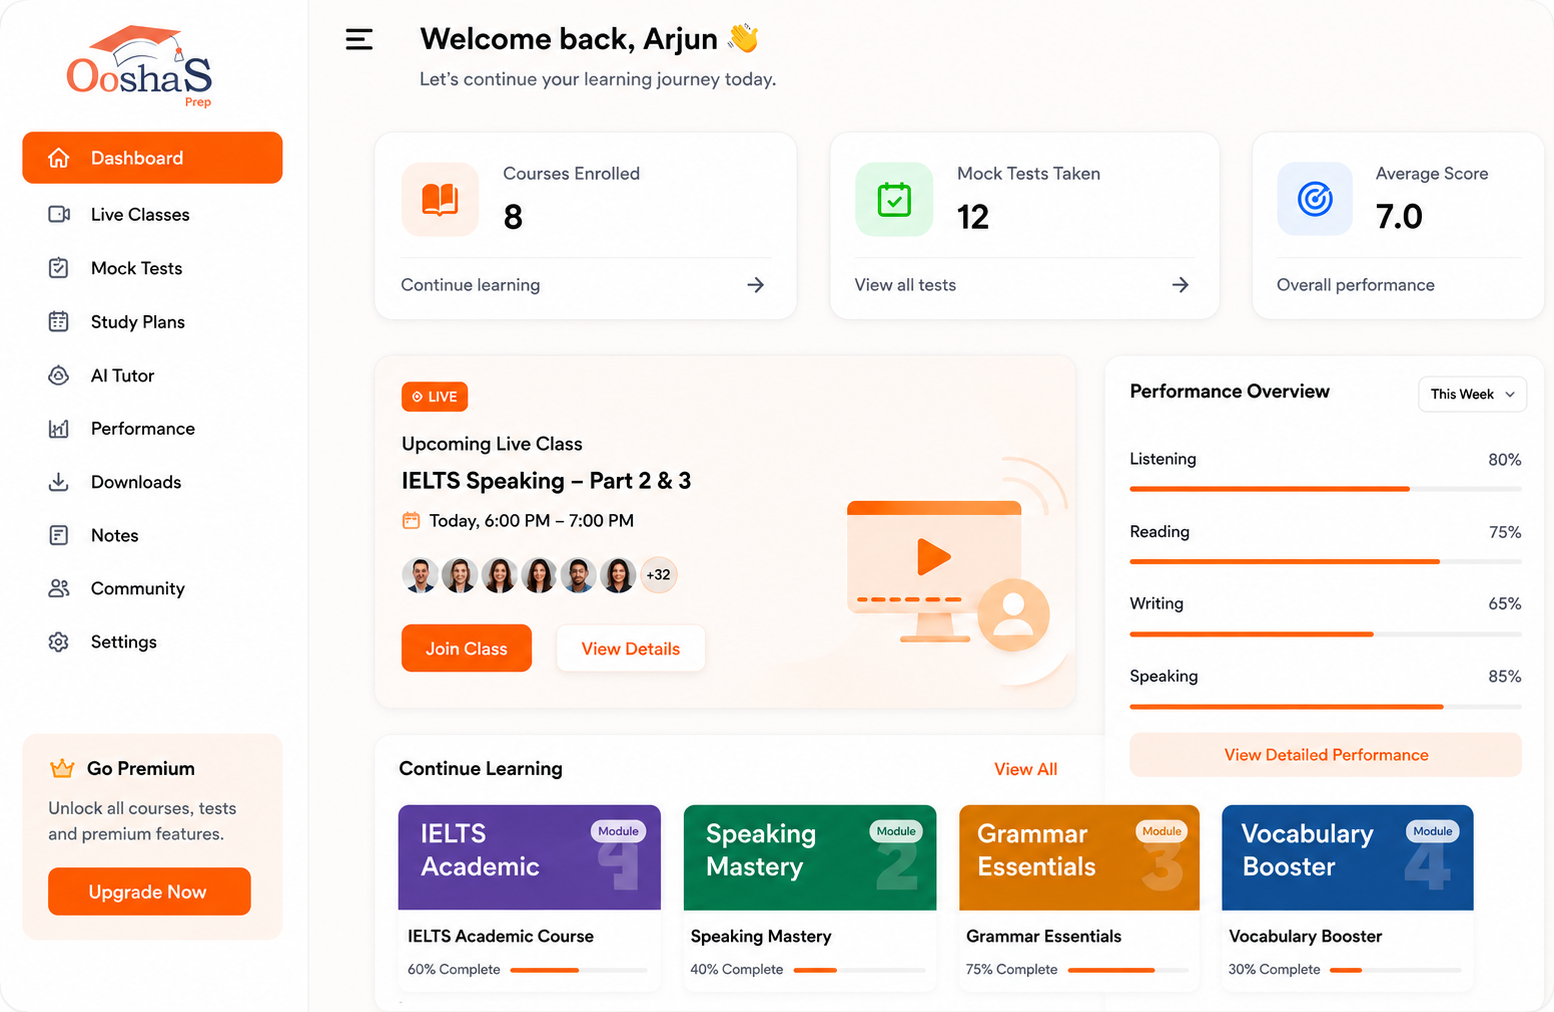Viewport: 1554px width, 1012px height.
Task: Click the Upgrade Now button
Action: [149, 891]
